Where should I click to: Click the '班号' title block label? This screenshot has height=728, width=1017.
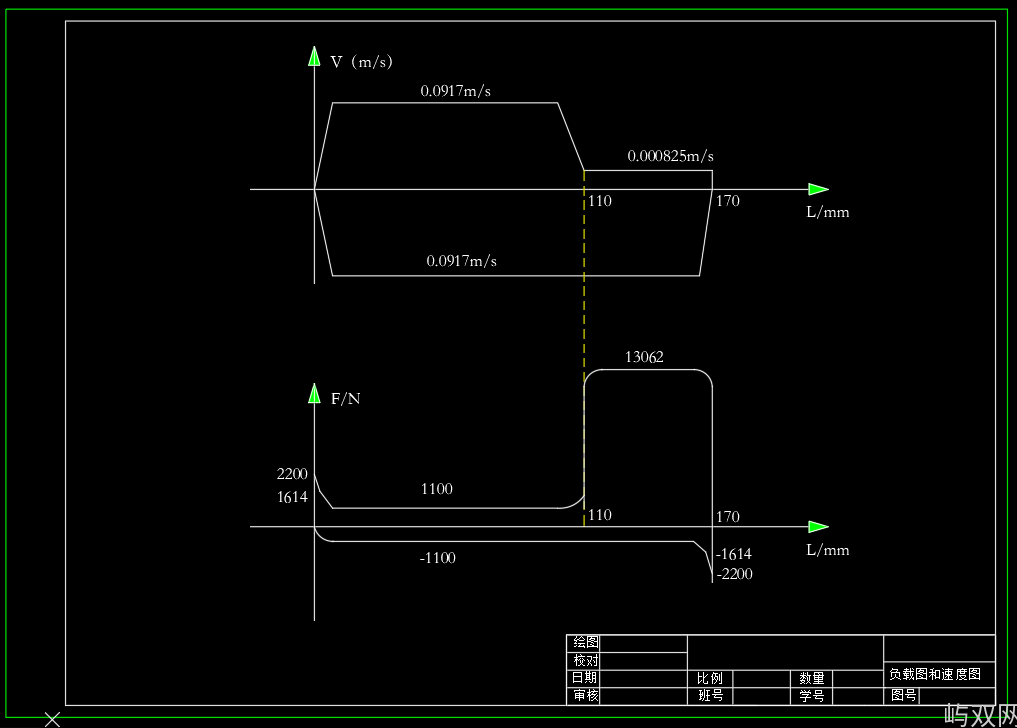click(711, 695)
